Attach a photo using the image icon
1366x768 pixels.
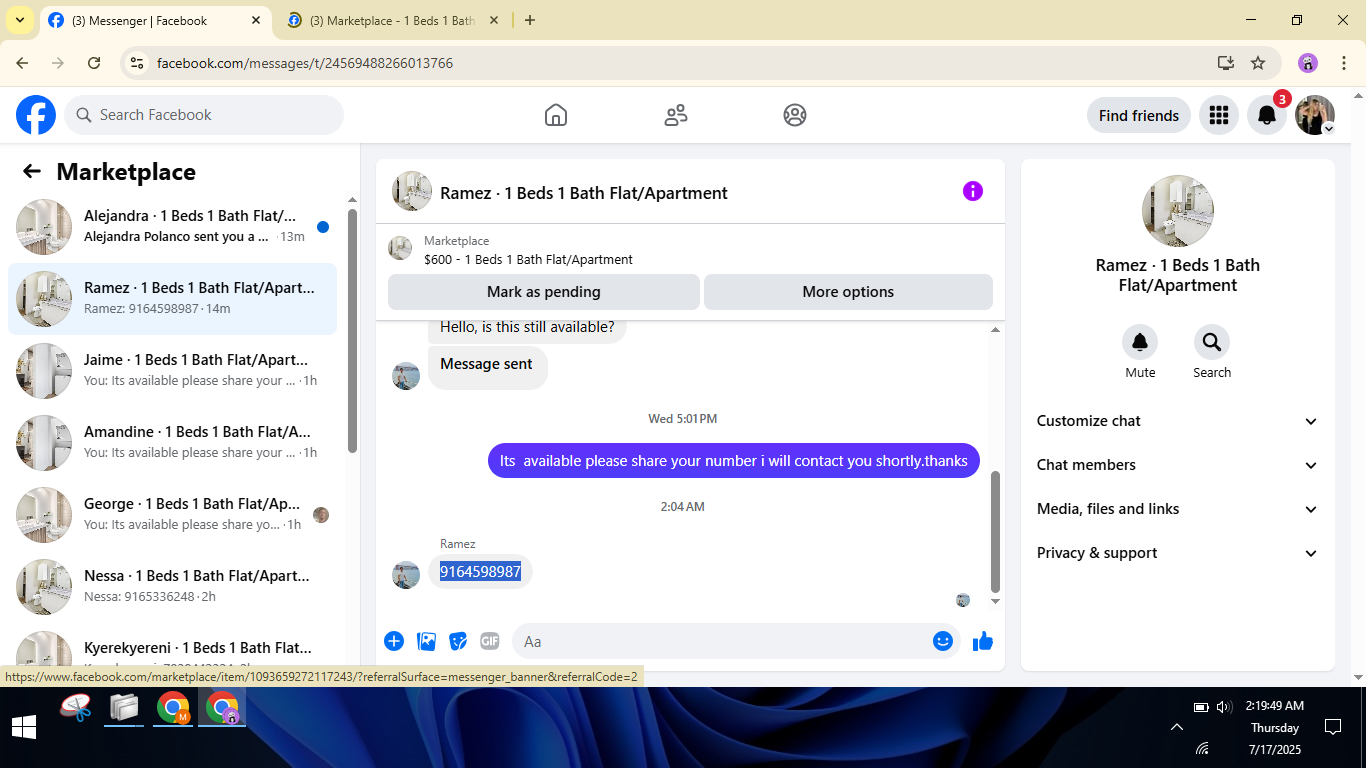click(x=427, y=641)
